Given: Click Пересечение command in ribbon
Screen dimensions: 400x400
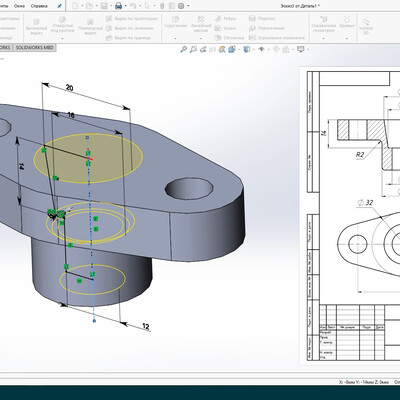Looking at the screenshot, I should pos(267,28).
